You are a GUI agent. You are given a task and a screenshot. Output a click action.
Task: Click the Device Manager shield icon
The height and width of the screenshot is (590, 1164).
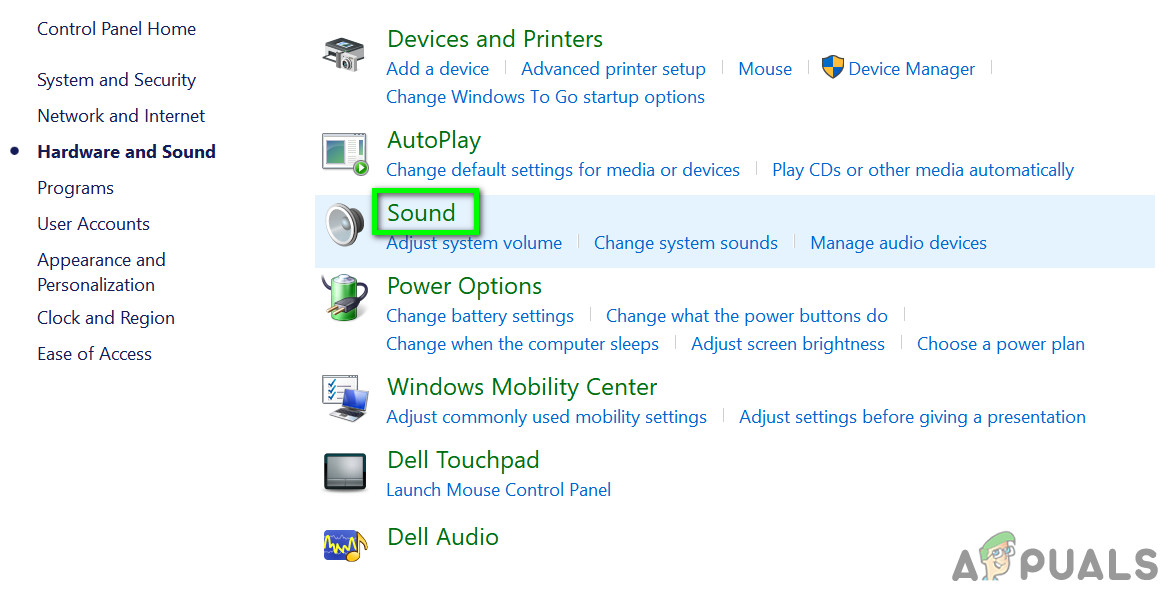832,68
